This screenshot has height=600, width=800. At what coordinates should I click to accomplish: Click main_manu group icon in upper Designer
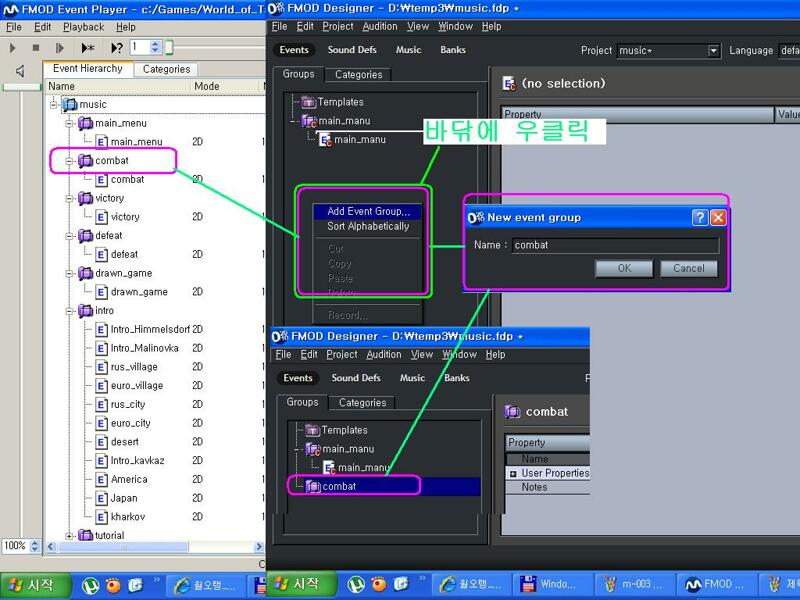click(309, 121)
